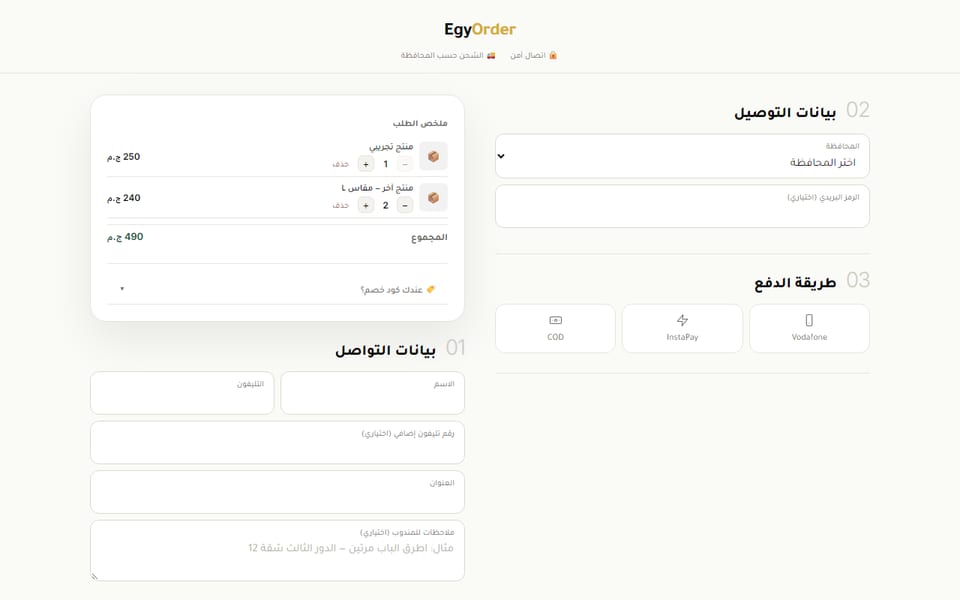The height and width of the screenshot is (600, 960).
Task: Open the المحافظة governorate dropdown
Action: (x=682, y=156)
